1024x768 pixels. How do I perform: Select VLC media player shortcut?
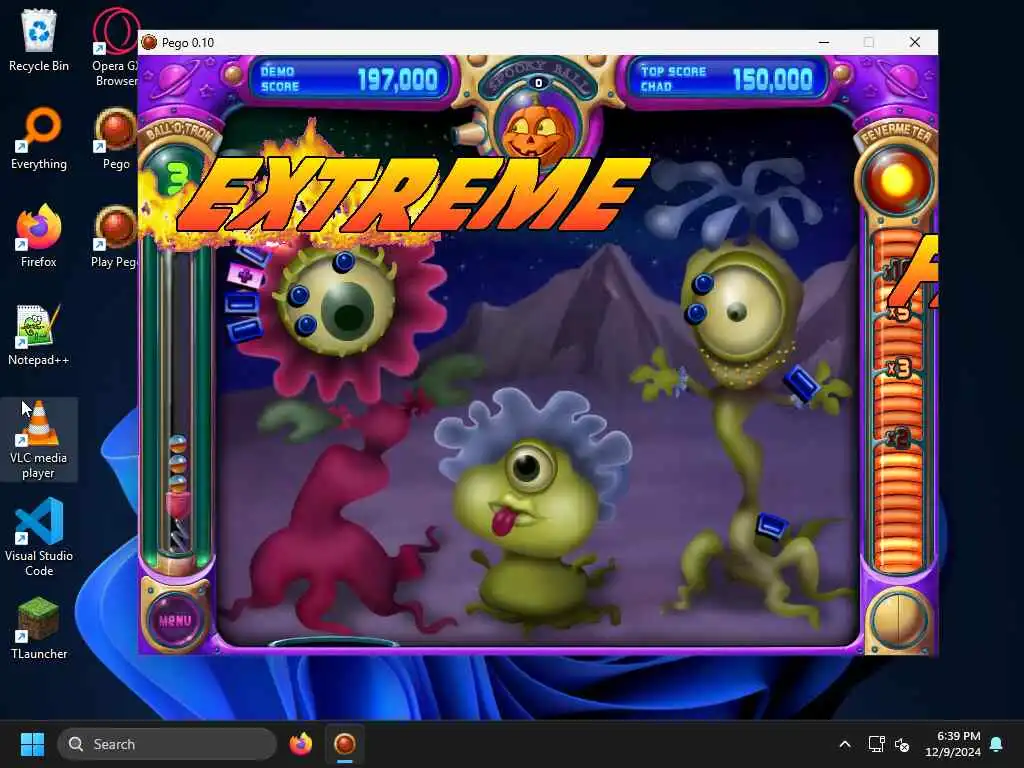(x=39, y=439)
